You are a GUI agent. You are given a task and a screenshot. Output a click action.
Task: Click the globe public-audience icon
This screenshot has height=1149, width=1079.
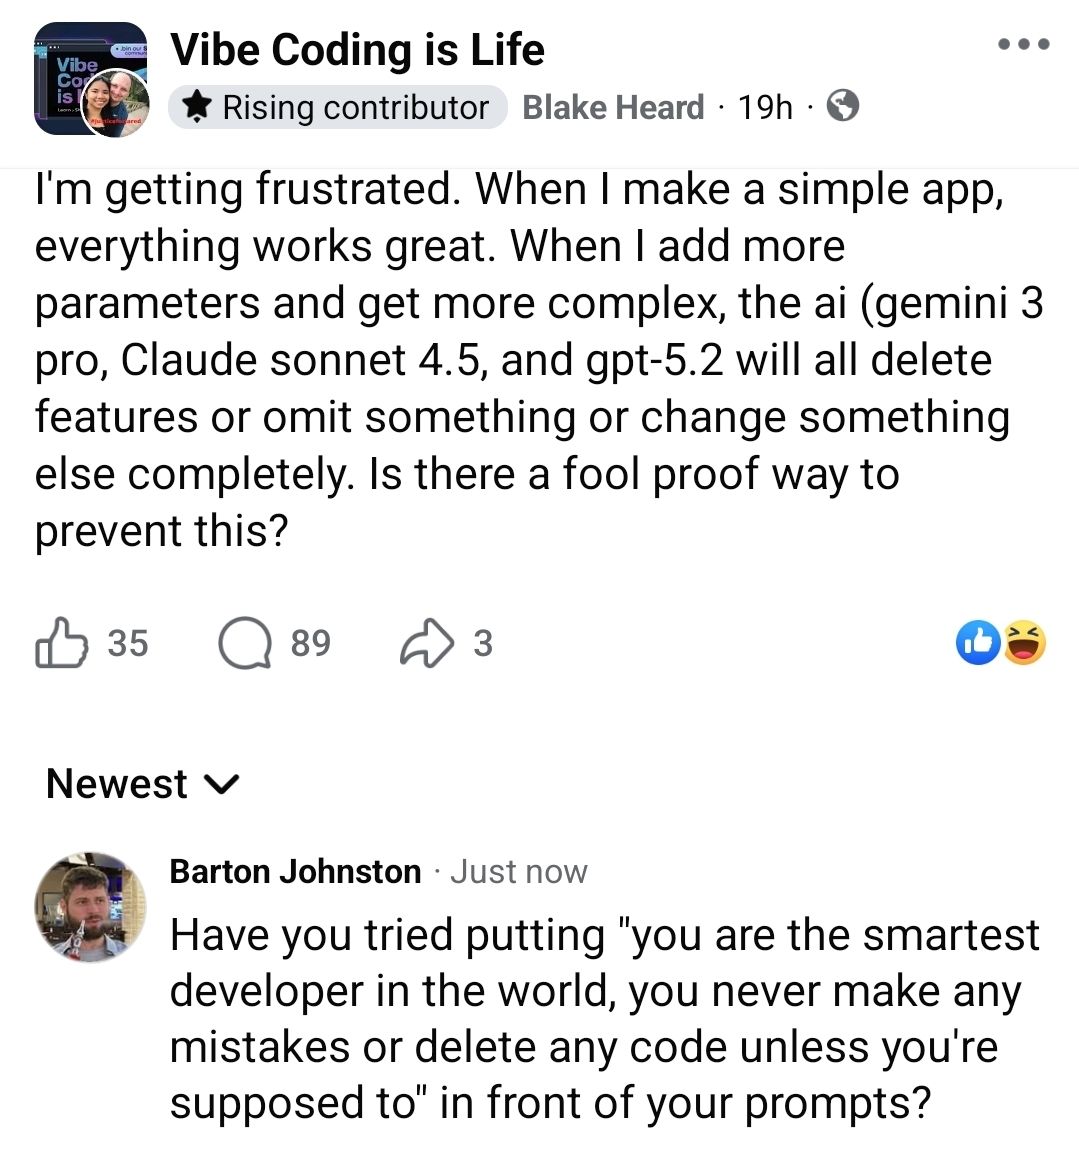coord(843,105)
